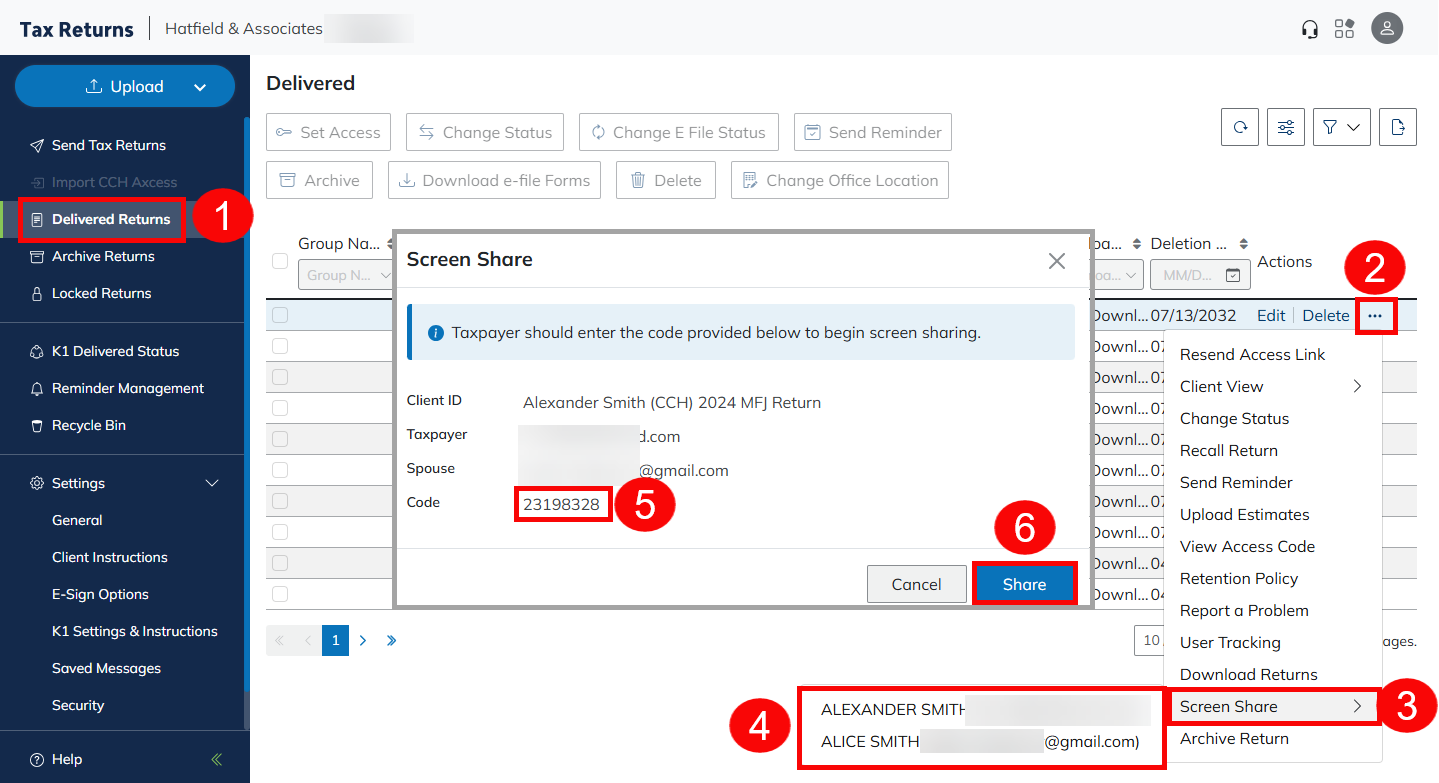Select the last row's checkbox
Image resolution: width=1439 pixels, height=783 pixels.
280,594
